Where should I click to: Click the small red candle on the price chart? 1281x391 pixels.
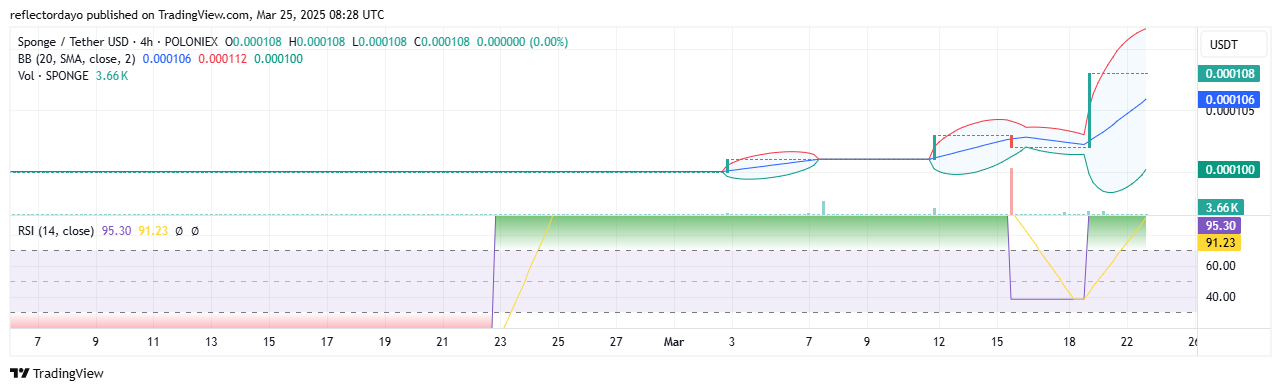[x=1012, y=142]
